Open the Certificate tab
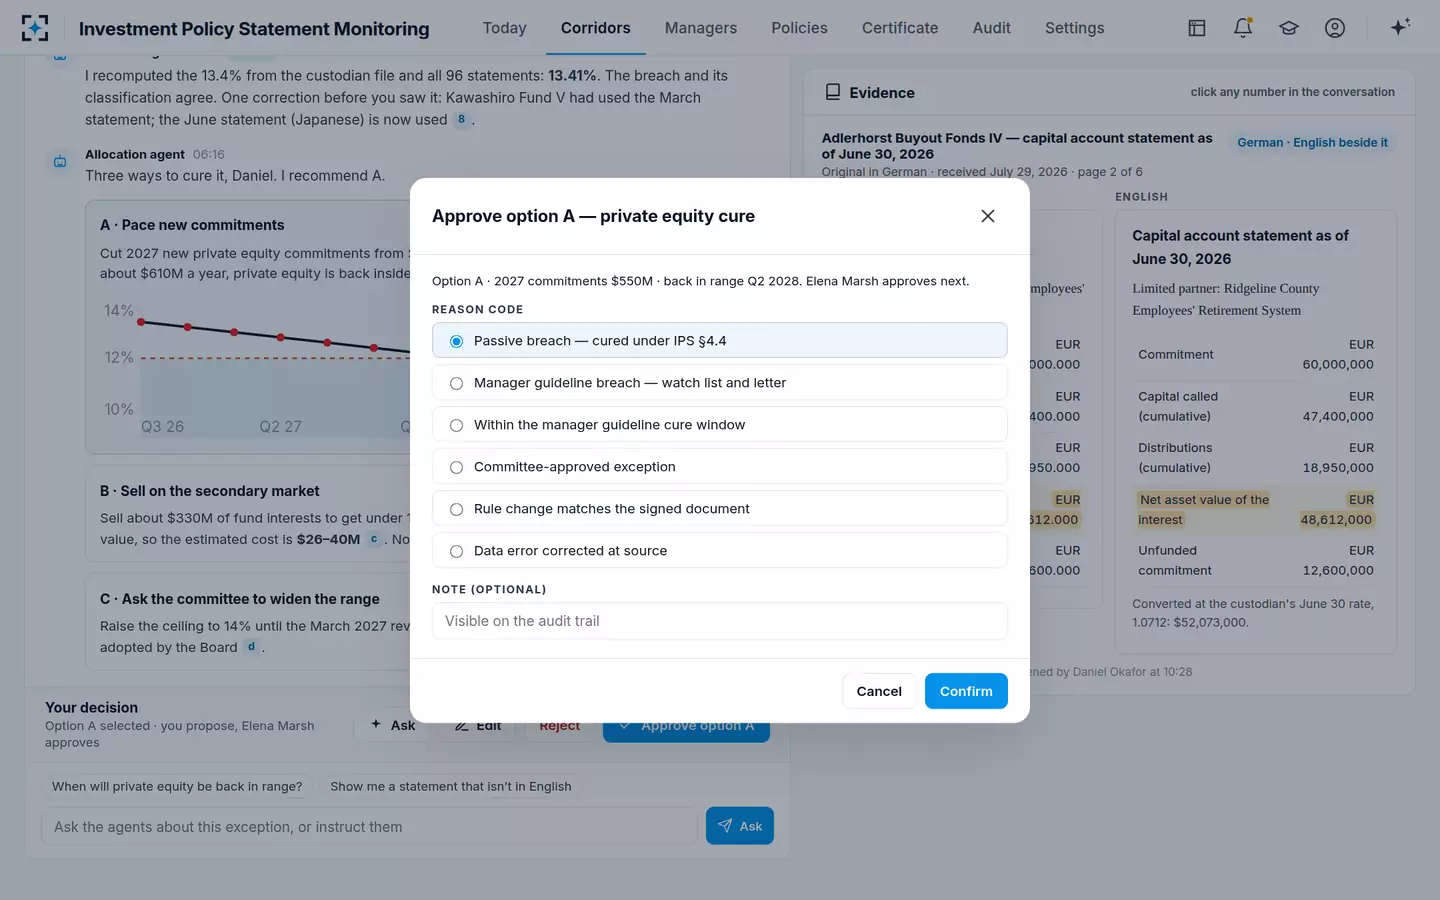The width and height of the screenshot is (1440, 900). (900, 28)
